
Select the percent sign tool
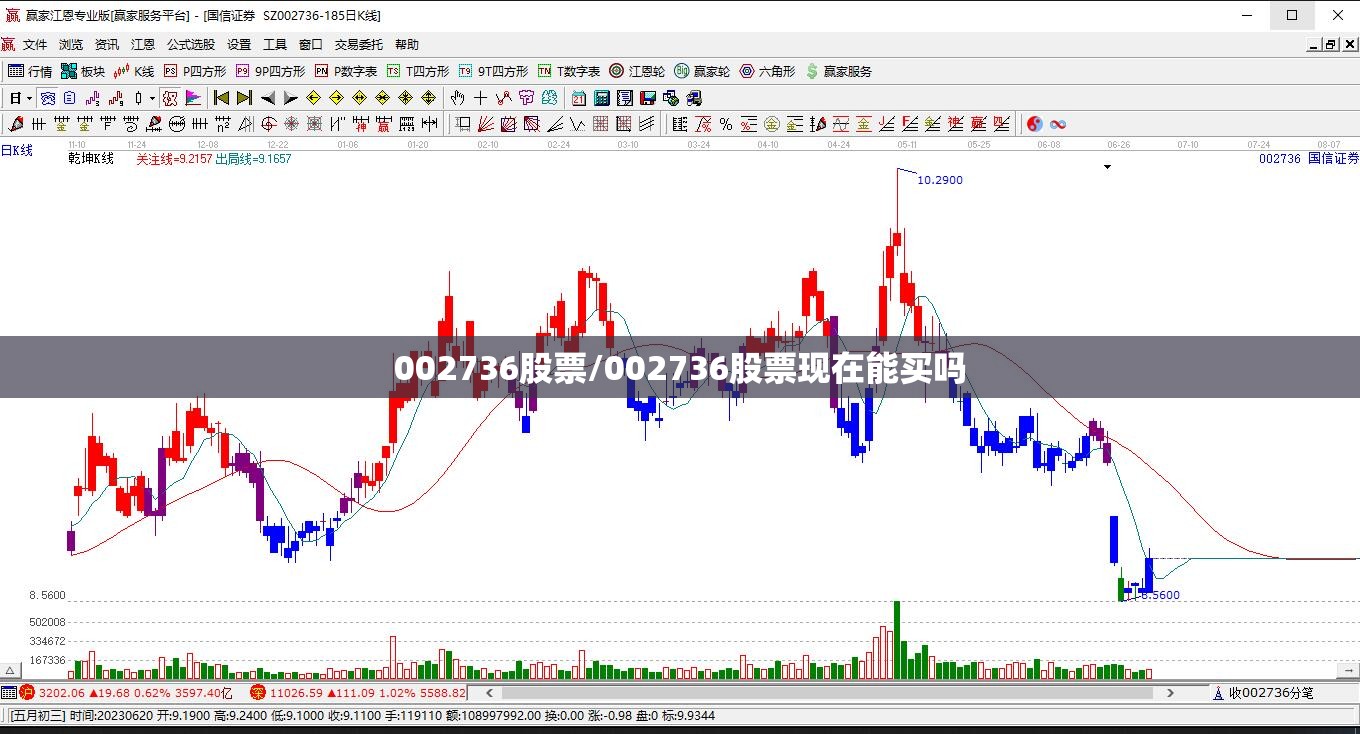pos(726,124)
